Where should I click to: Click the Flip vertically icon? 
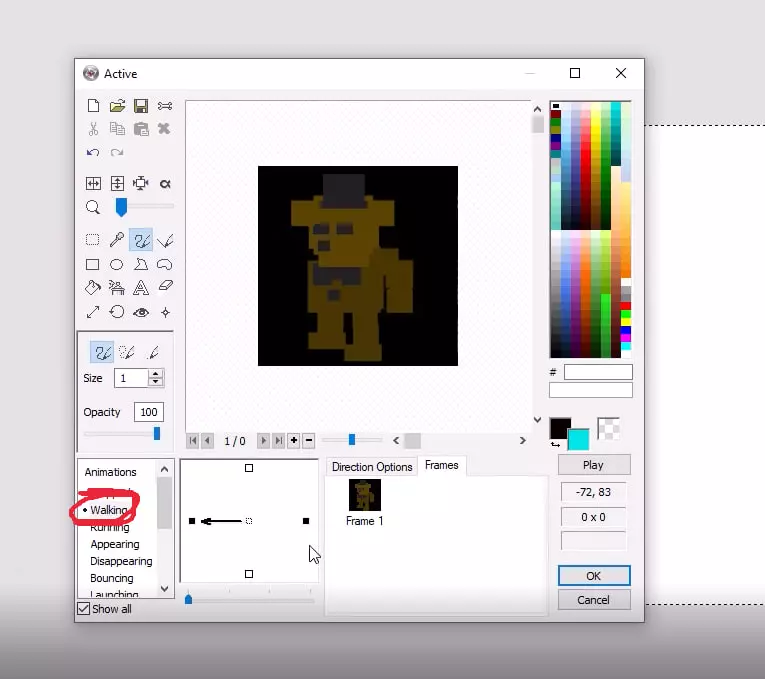117,183
